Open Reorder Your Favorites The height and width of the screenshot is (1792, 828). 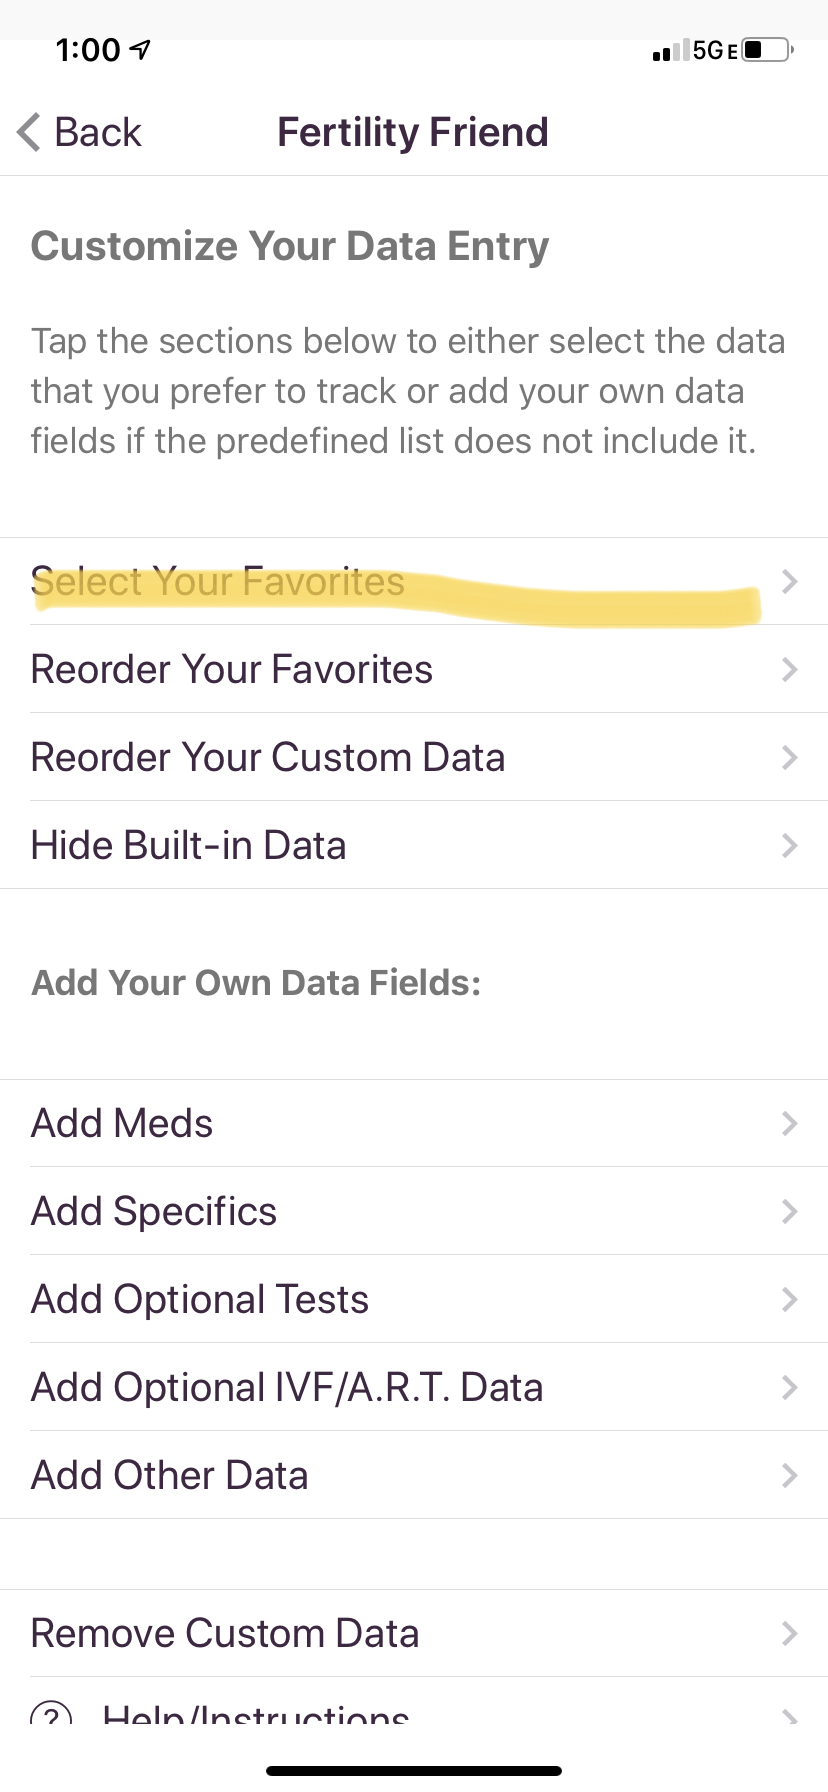[232, 670]
